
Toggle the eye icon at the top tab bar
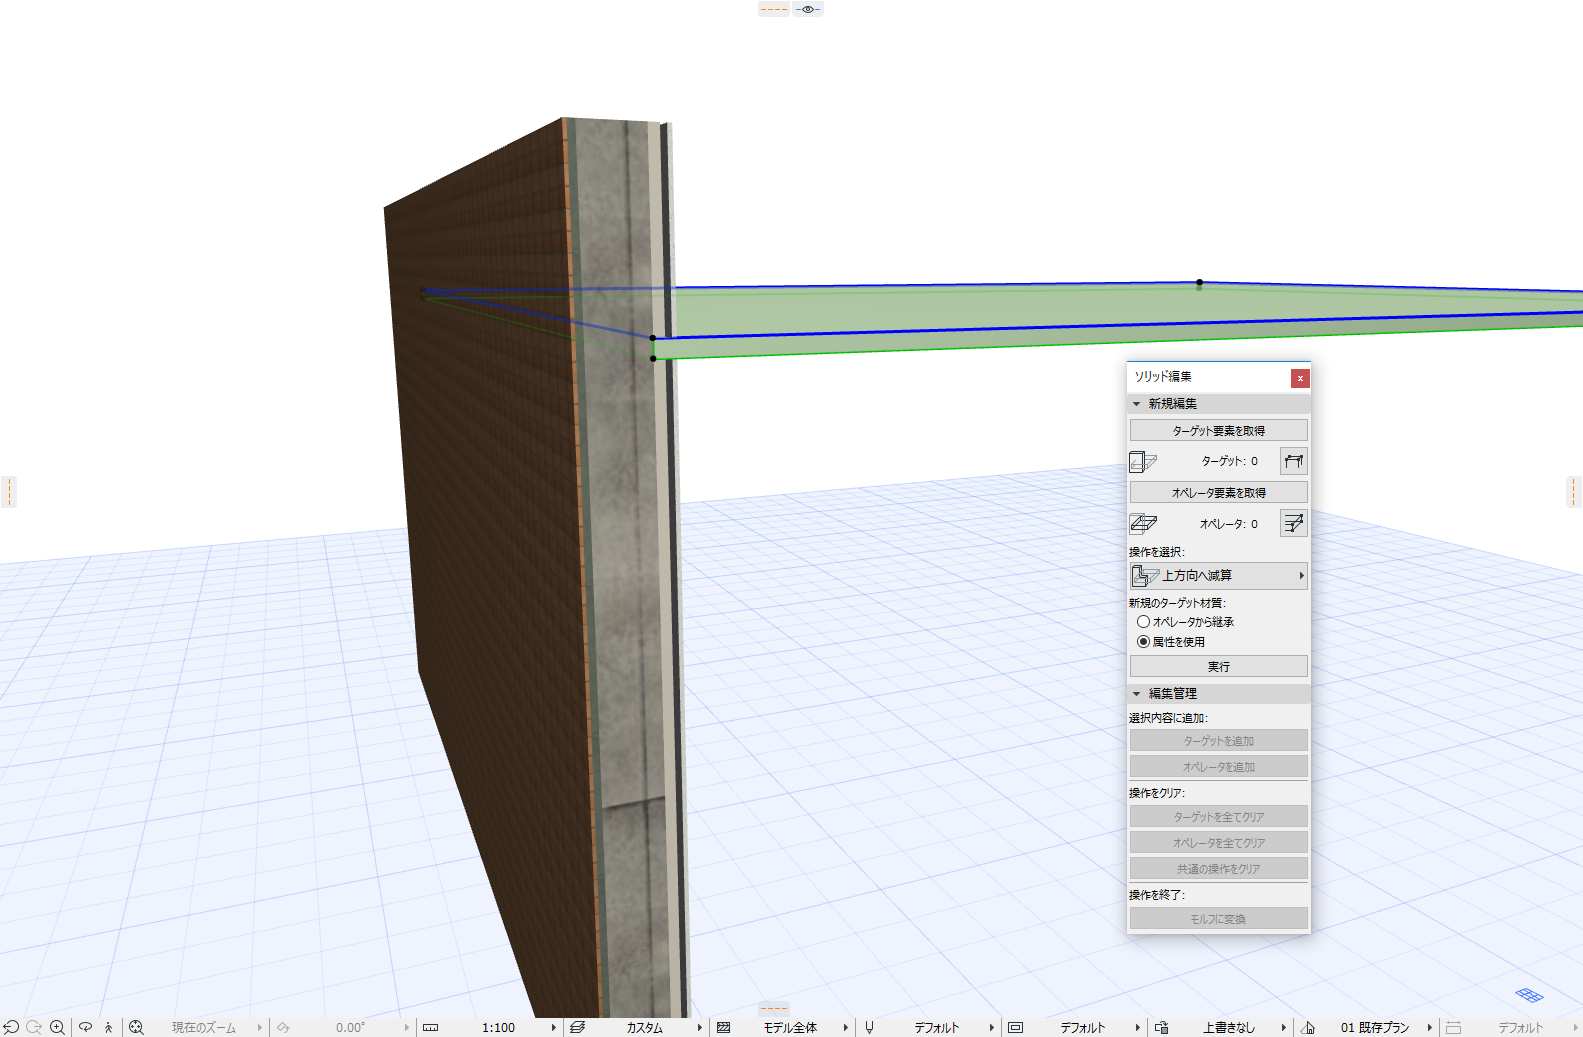(x=808, y=9)
